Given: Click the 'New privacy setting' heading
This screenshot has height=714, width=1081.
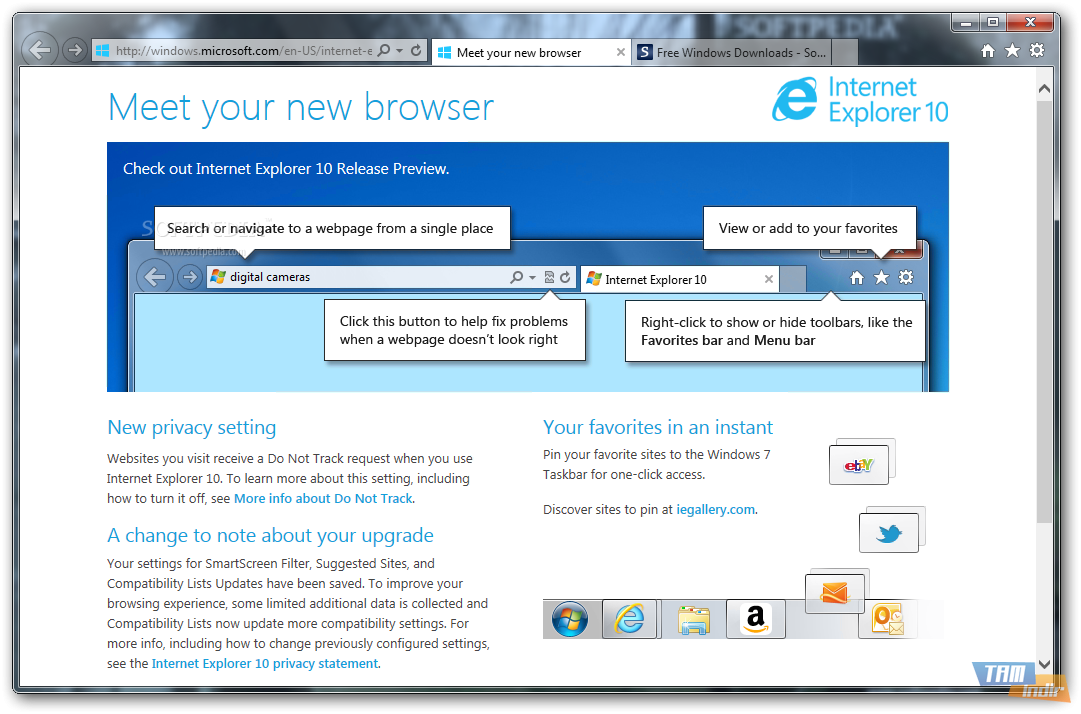Looking at the screenshot, I should (192, 428).
